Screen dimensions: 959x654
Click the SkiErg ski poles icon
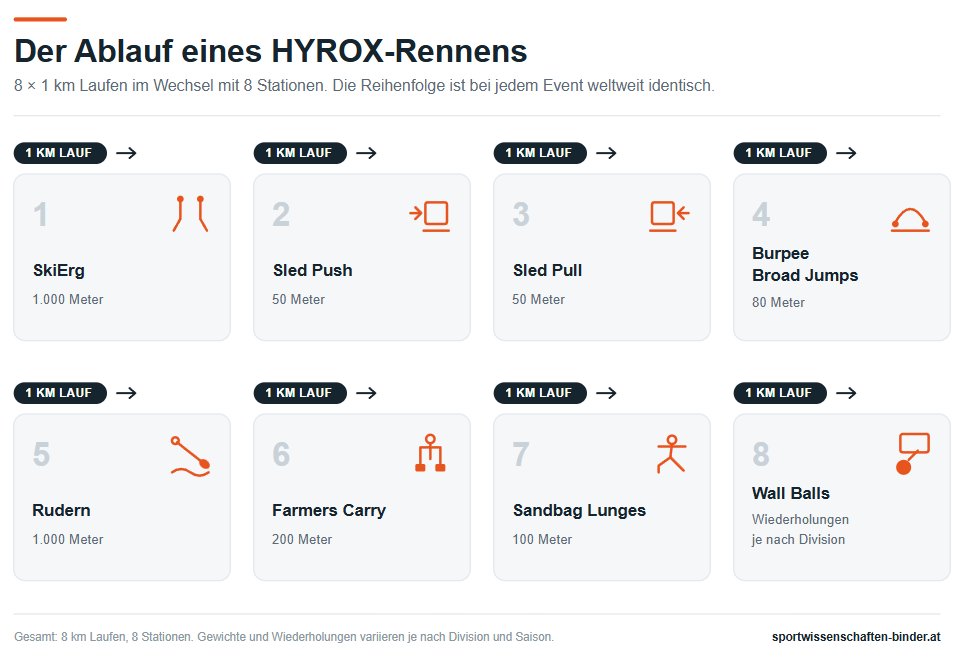click(x=190, y=214)
